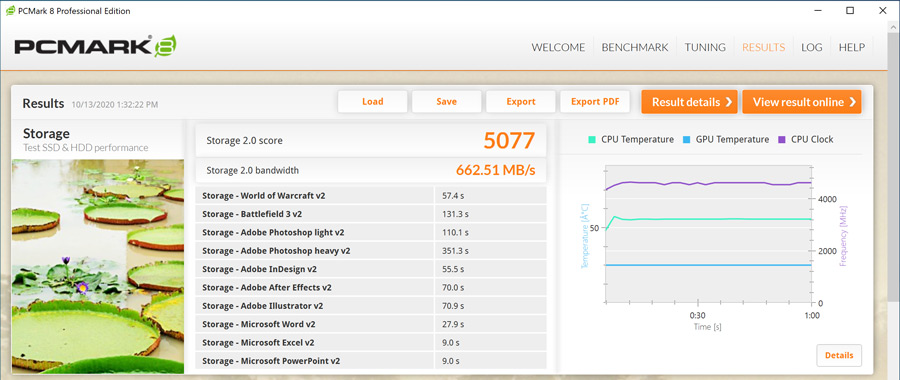
Task: Select the Storage - Battlefield 3 v2 row
Action: [371, 214]
